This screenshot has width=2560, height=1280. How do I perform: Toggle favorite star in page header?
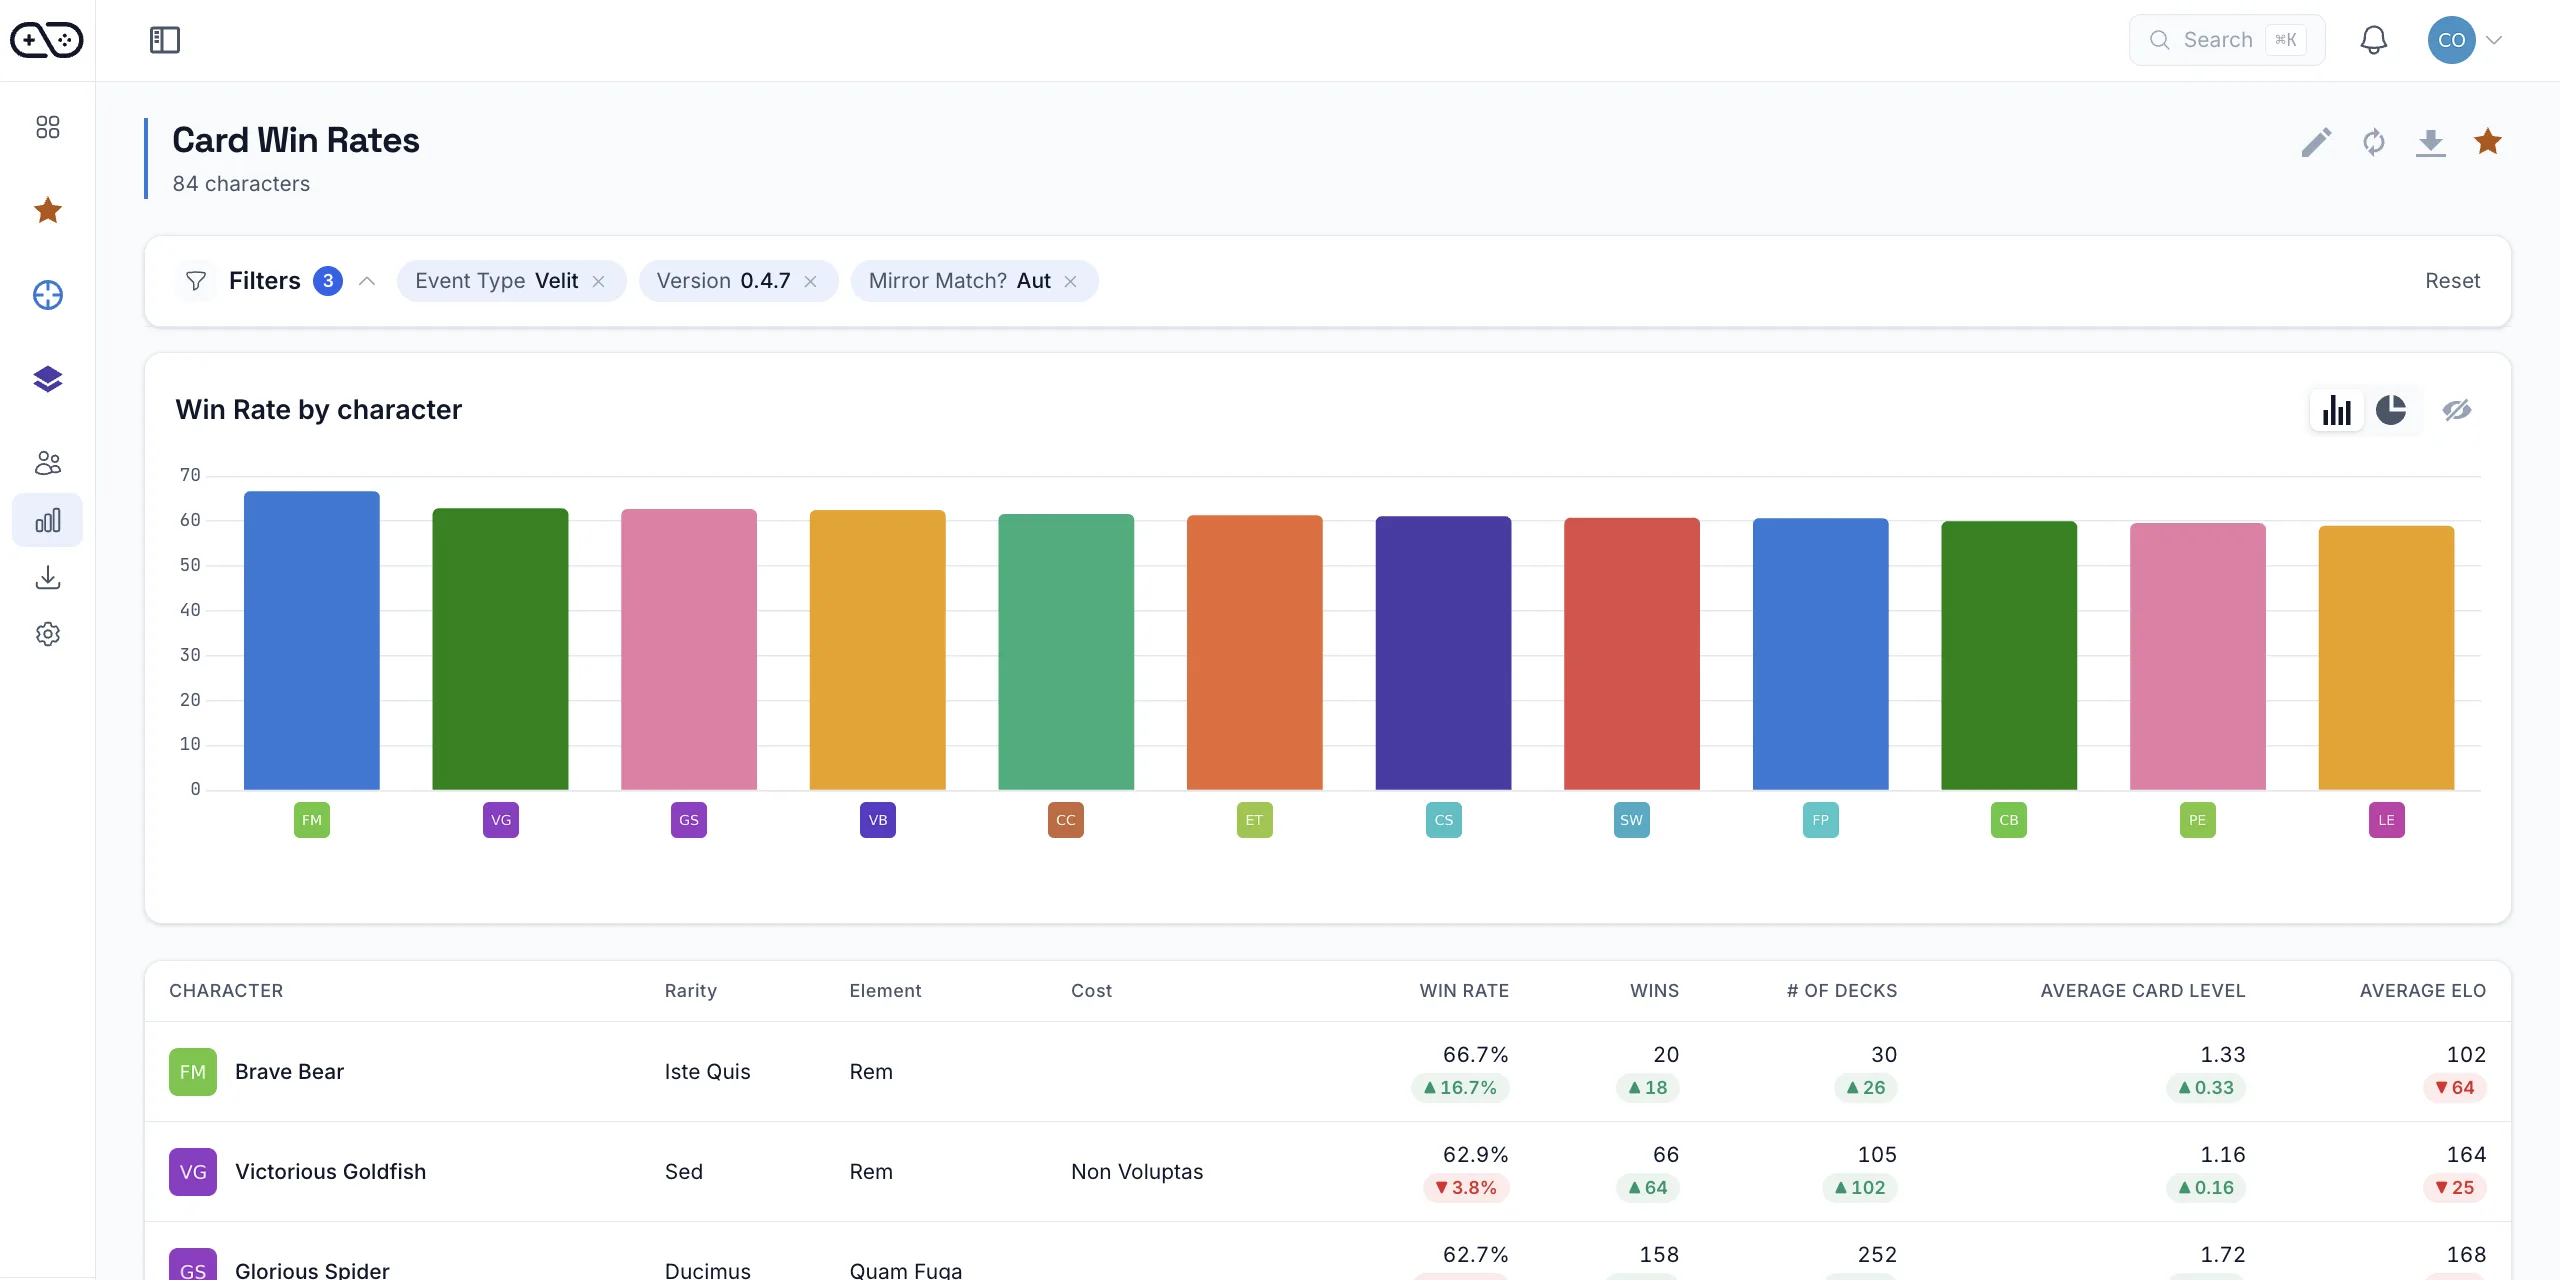[x=2488, y=142]
